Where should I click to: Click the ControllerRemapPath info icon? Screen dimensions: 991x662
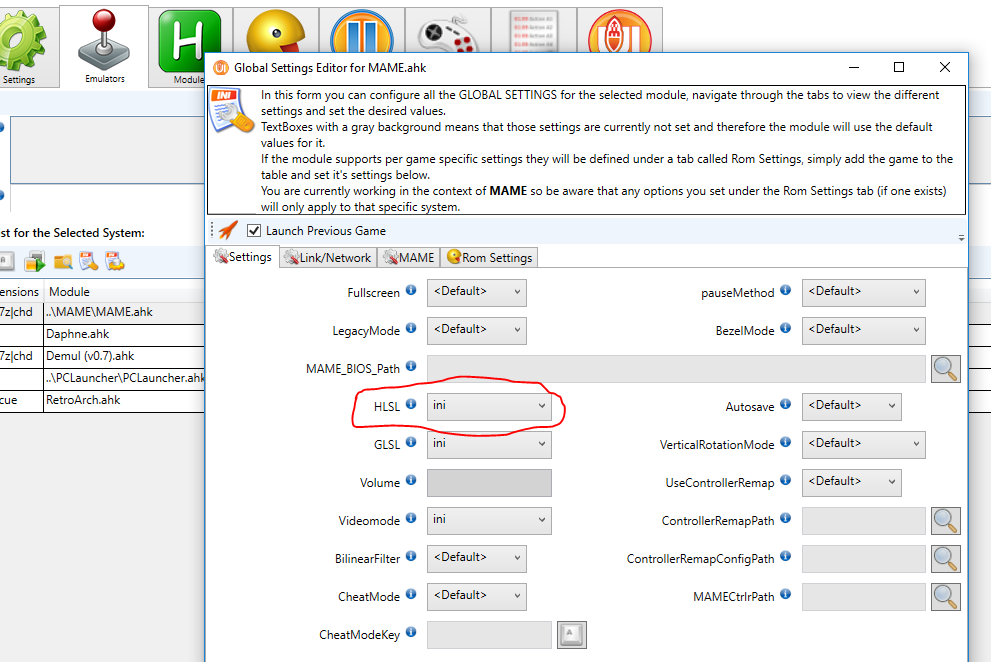(x=786, y=518)
